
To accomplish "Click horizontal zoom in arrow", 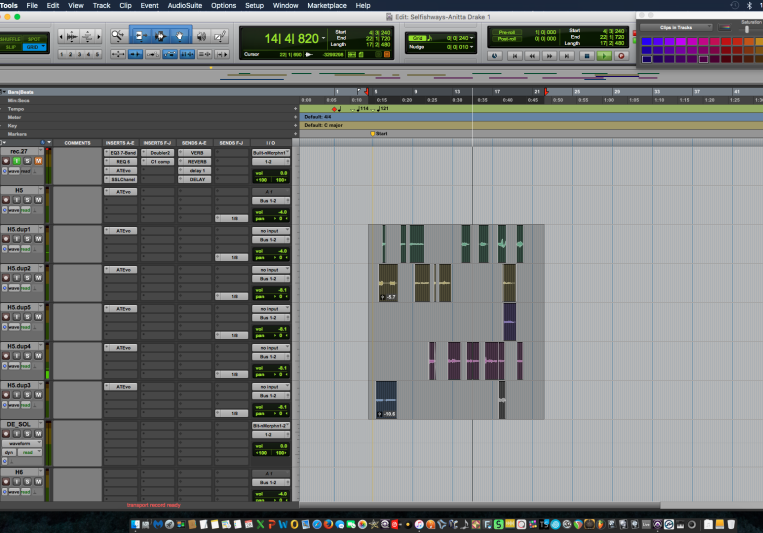I will coord(99,37).
